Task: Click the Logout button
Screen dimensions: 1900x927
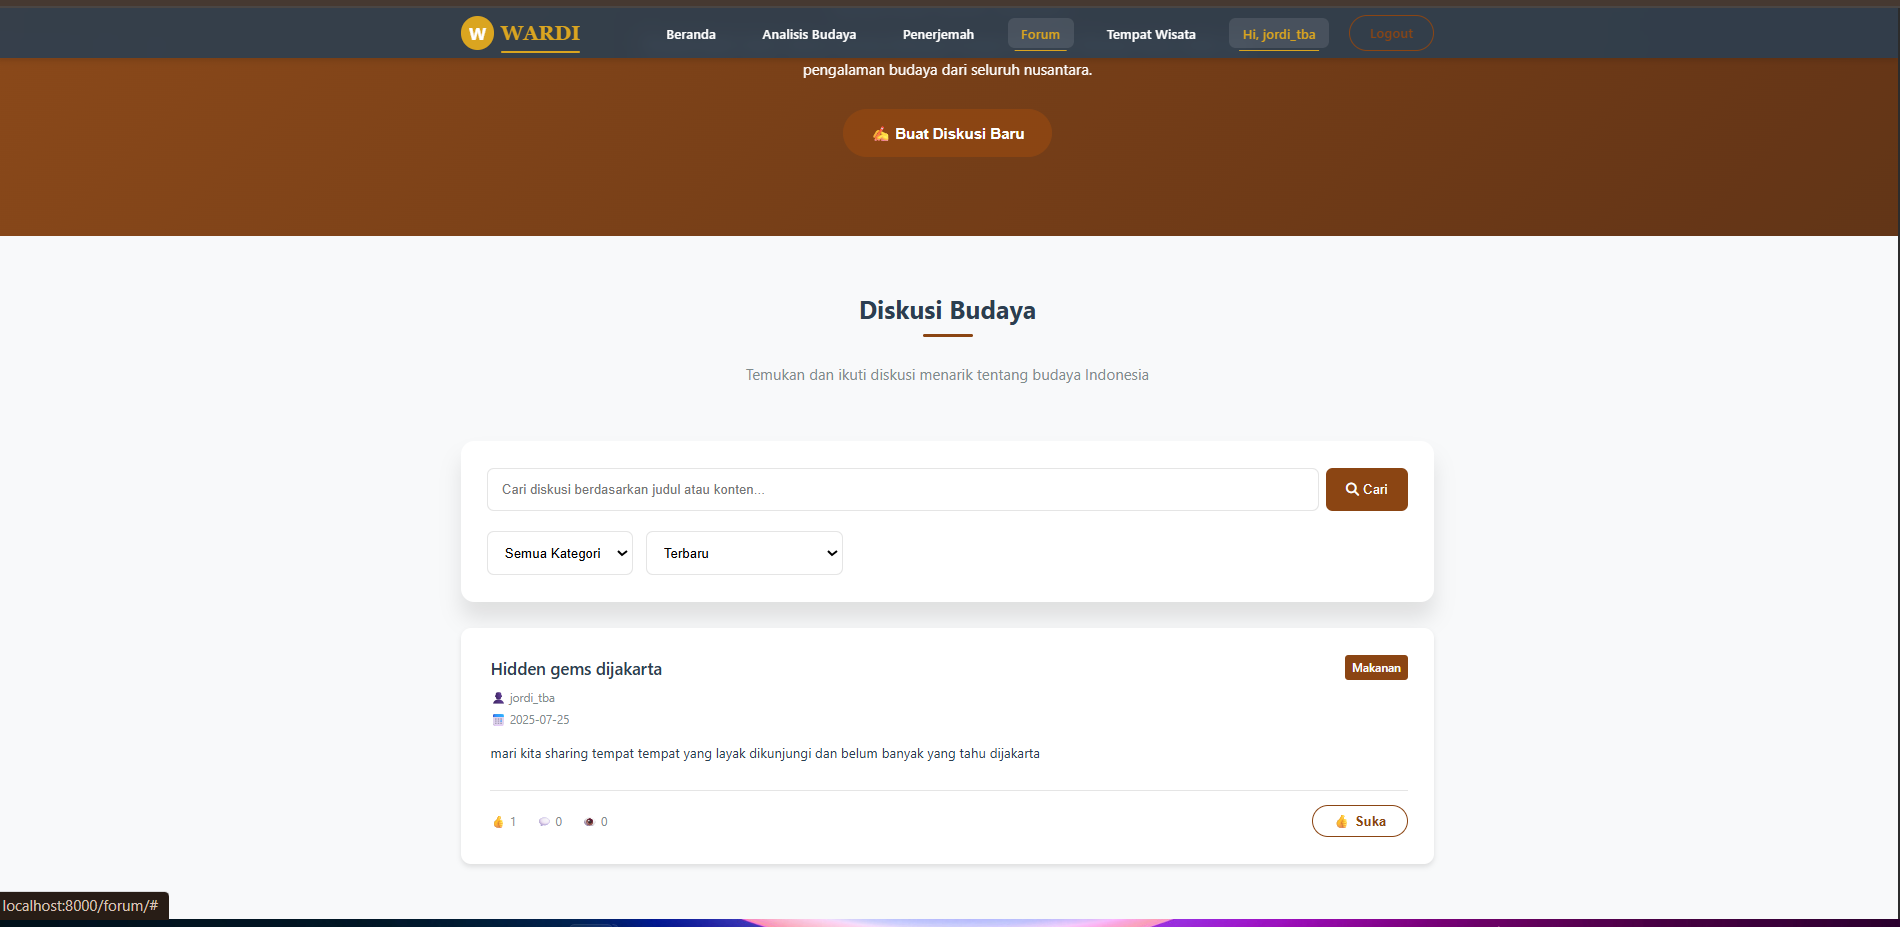Action: 1391,33
